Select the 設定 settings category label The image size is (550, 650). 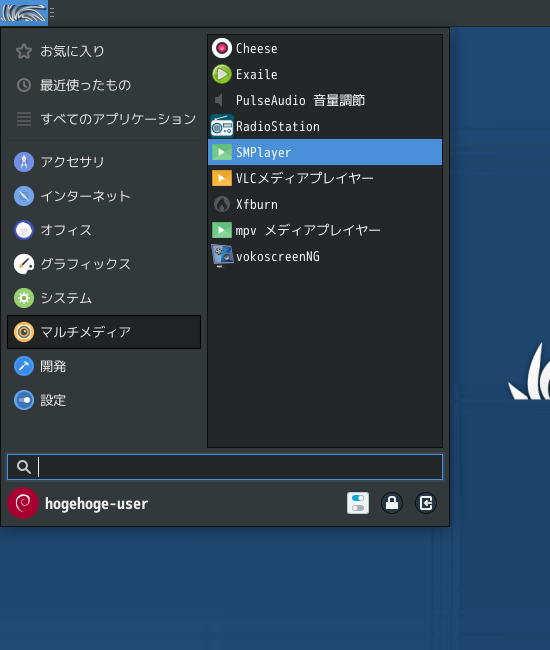coord(53,400)
